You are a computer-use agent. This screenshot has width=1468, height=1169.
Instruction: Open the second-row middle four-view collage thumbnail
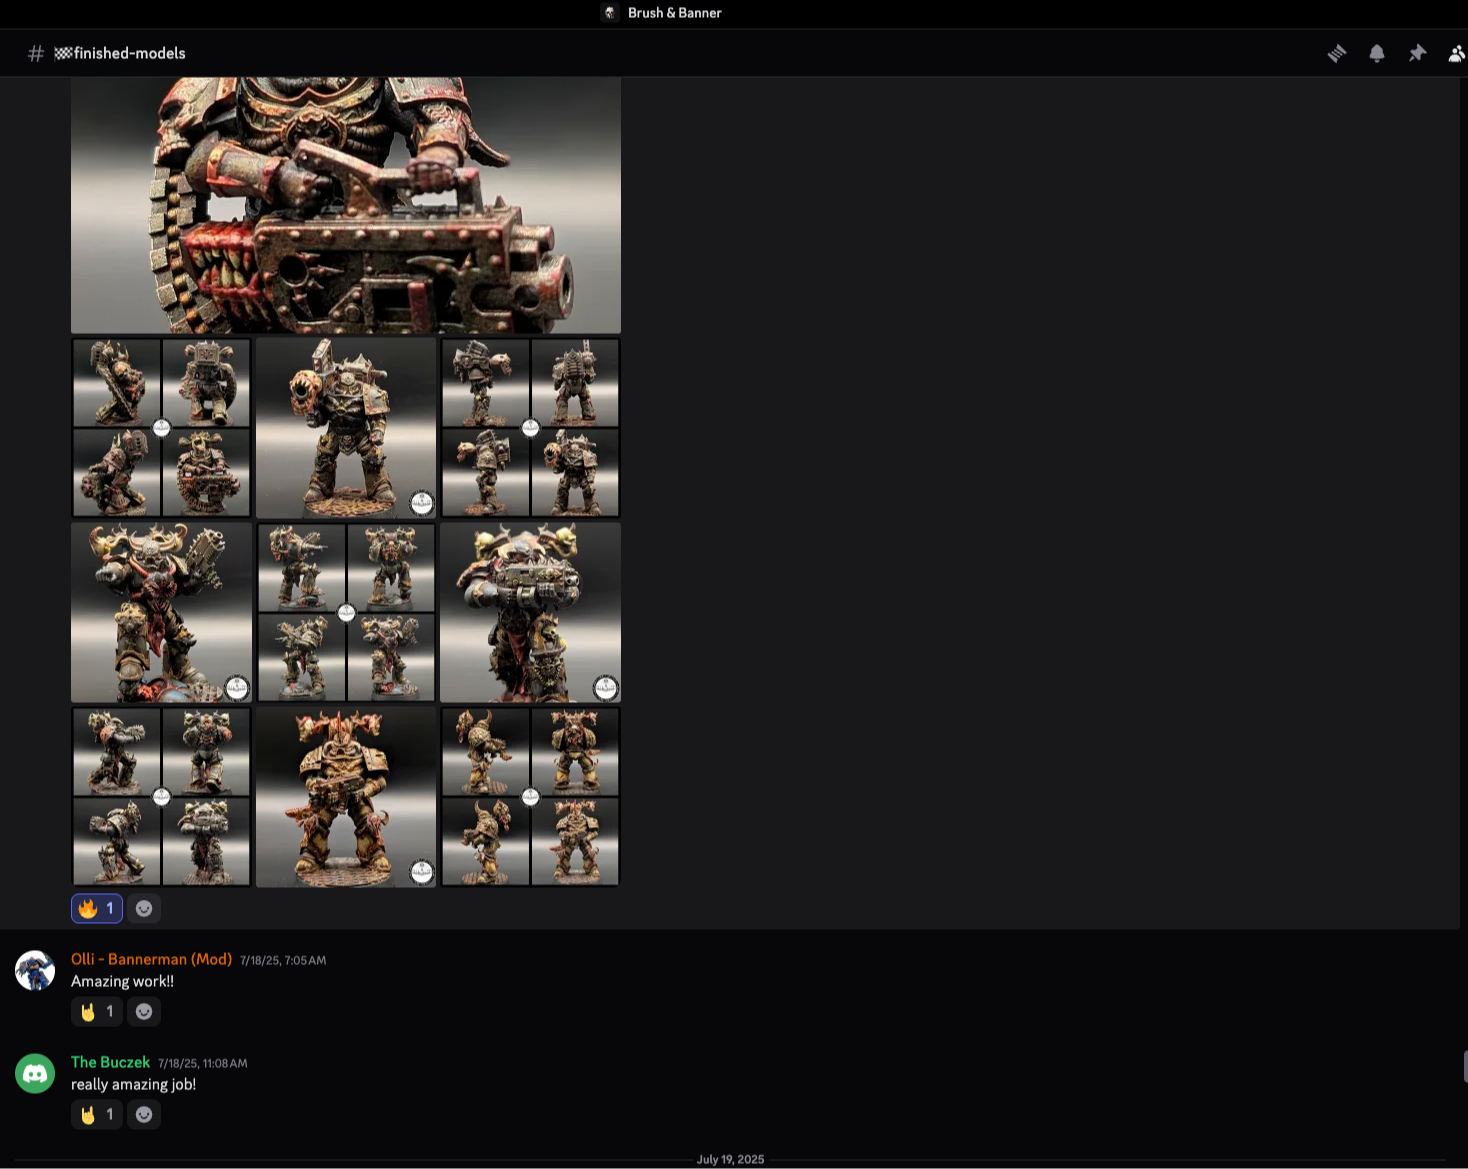(x=346, y=612)
